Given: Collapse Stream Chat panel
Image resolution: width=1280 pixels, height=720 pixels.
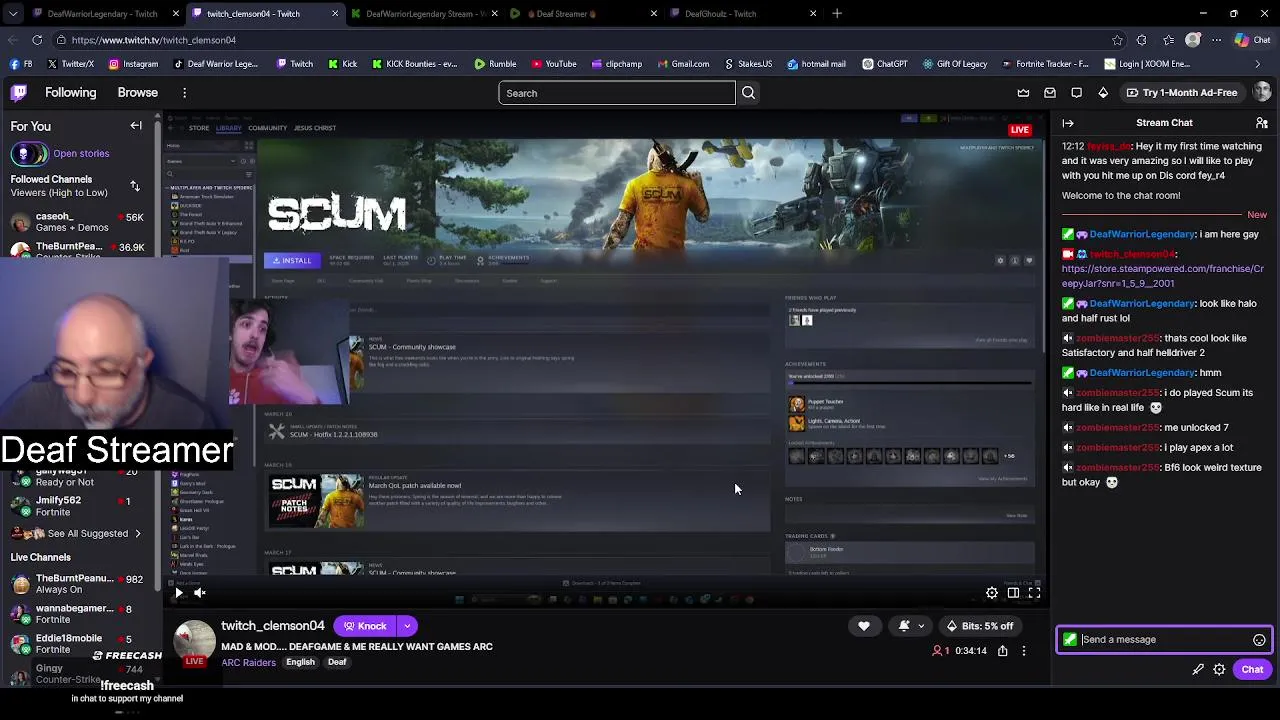Looking at the screenshot, I should (1068, 123).
